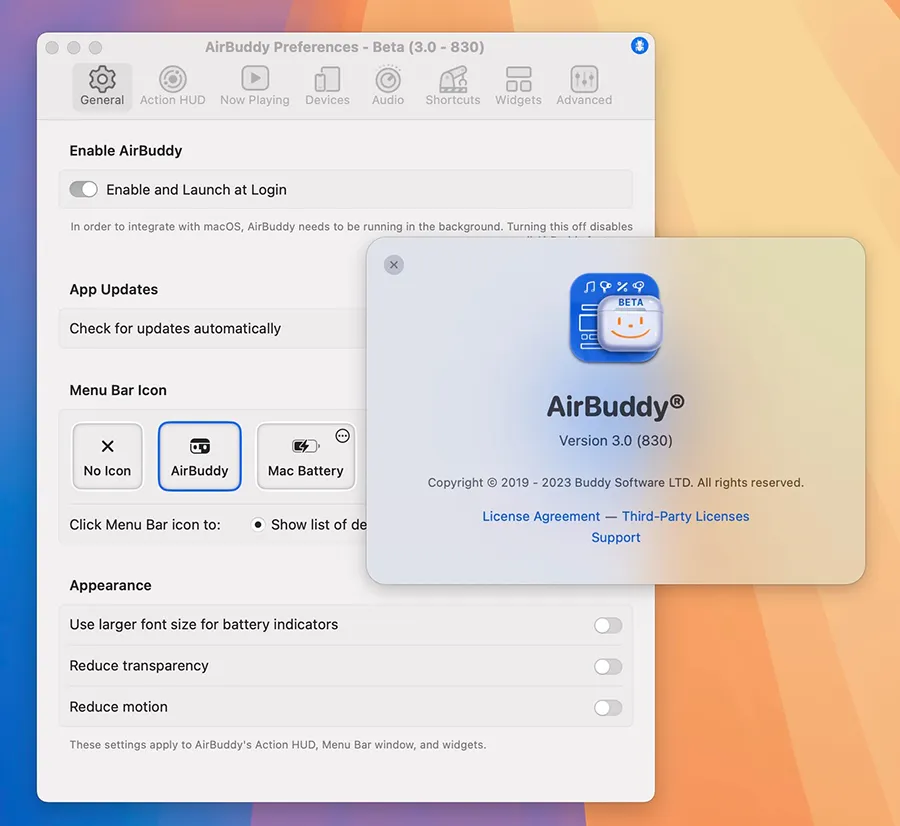Go to the Widgets preferences tab
This screenshot has width=900, height=826.
pyautogui.click(x=518, y=86)
